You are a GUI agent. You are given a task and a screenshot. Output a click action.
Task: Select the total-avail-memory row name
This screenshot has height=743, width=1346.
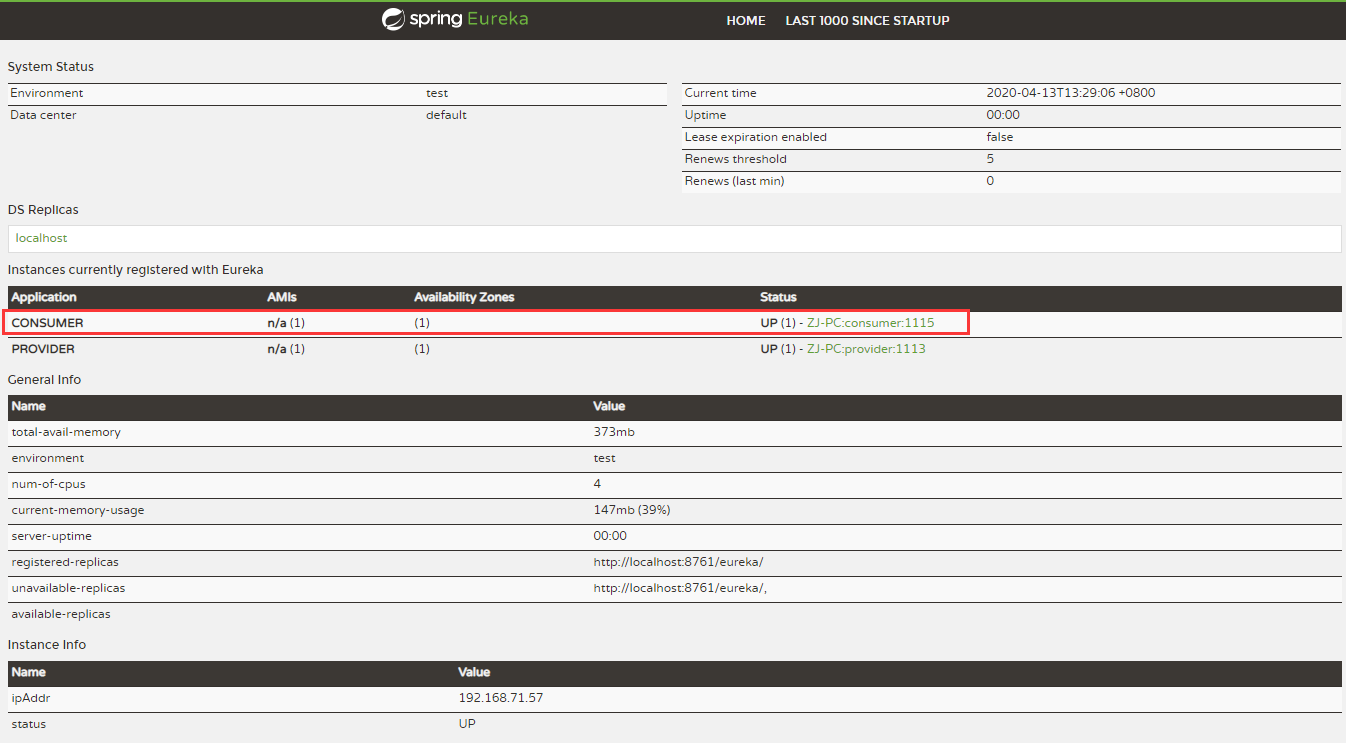click(66, 432)
